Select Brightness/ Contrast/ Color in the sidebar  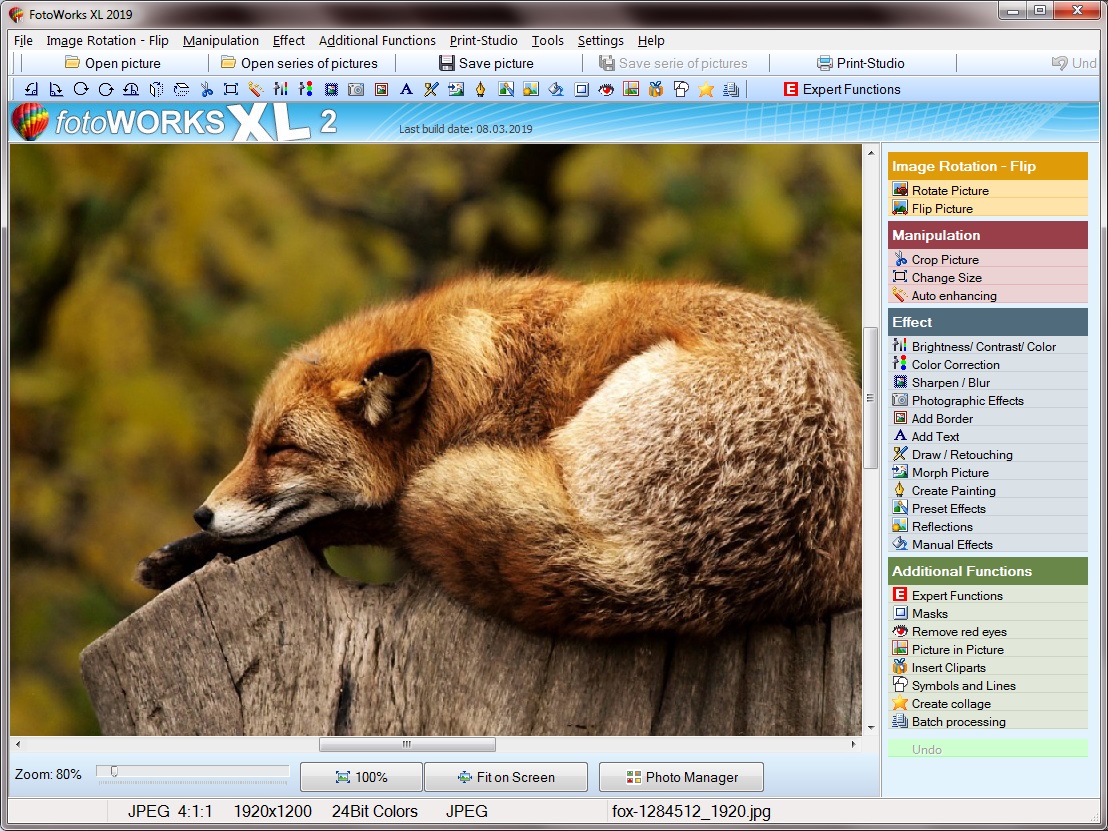[983, 347]
